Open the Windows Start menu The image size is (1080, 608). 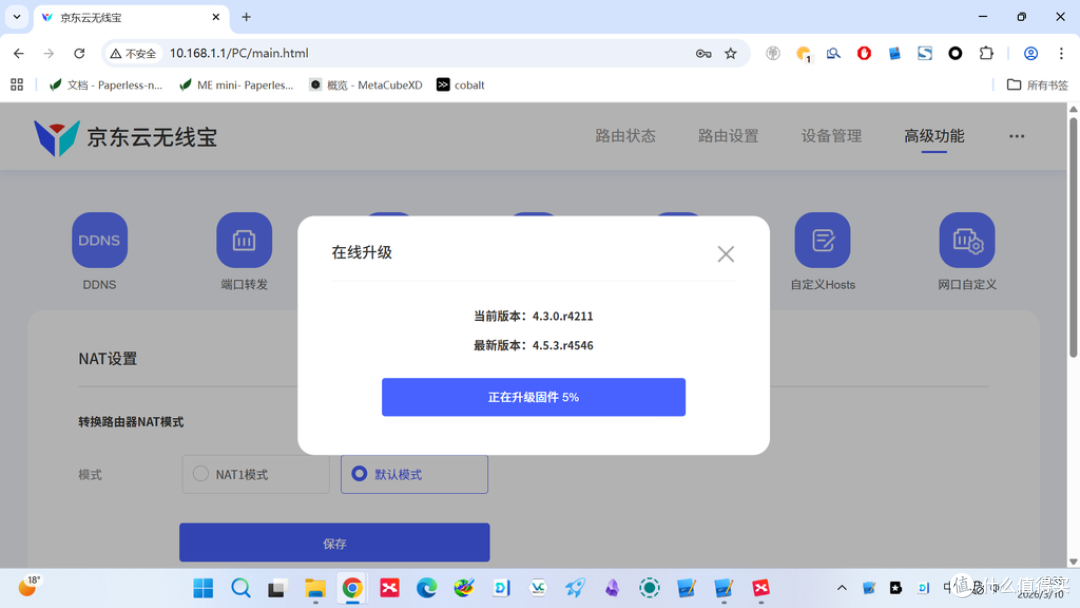[203, 588]
